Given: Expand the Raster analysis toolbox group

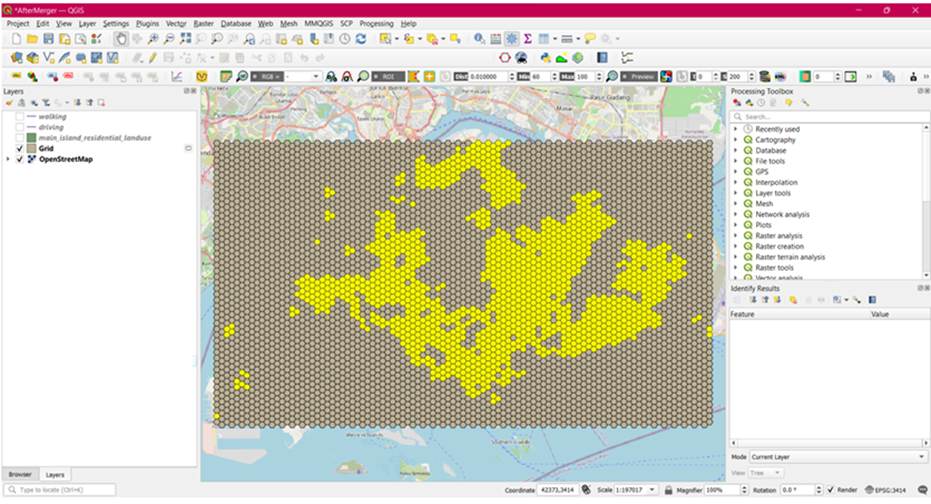Looking at the screenshot, I should pyautogui.click(x=735, y=236).
